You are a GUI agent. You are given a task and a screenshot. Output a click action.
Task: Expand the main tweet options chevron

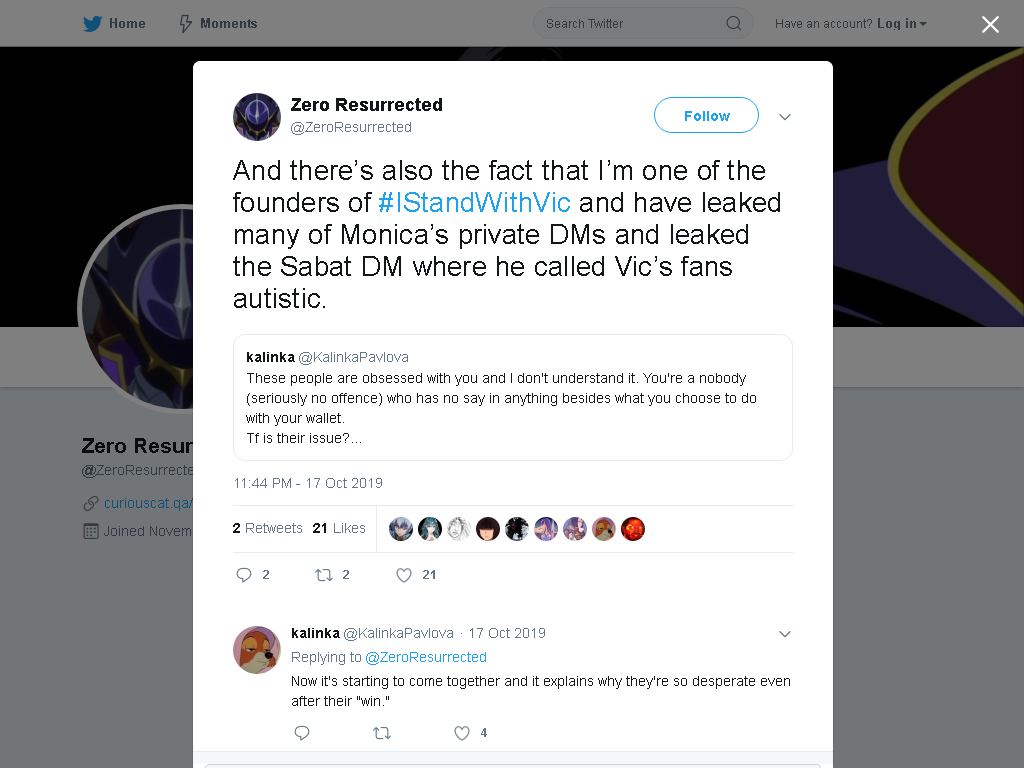(785, 117)
